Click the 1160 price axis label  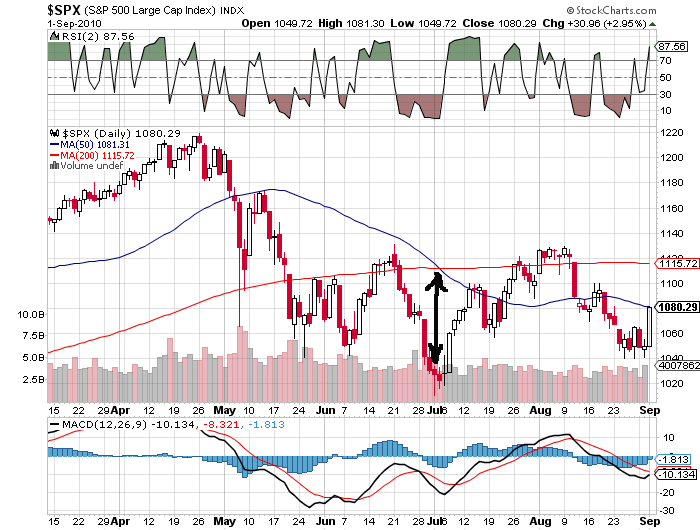coord(671,208)
